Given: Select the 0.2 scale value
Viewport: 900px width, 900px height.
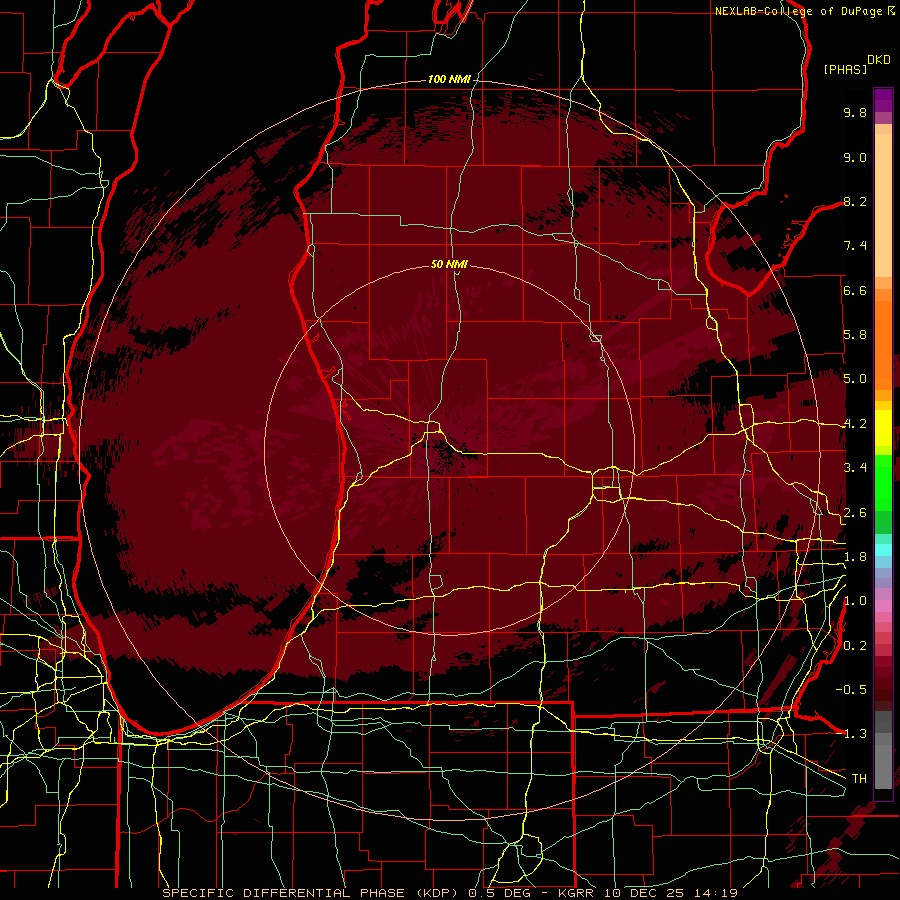Looking at the screenshot, I should pos(855,646).
